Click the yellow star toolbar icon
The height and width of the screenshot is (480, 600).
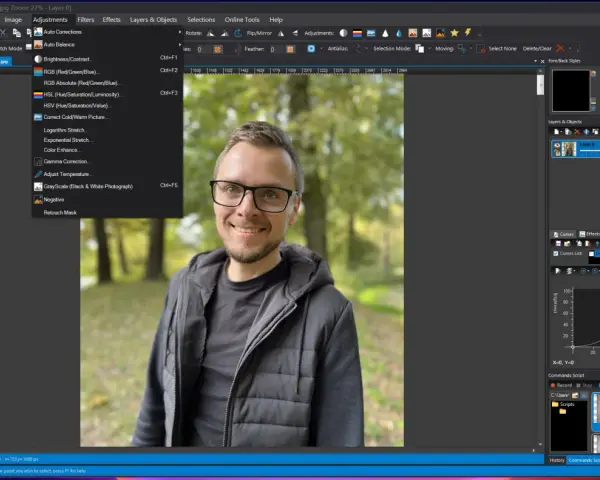point(454,33)
